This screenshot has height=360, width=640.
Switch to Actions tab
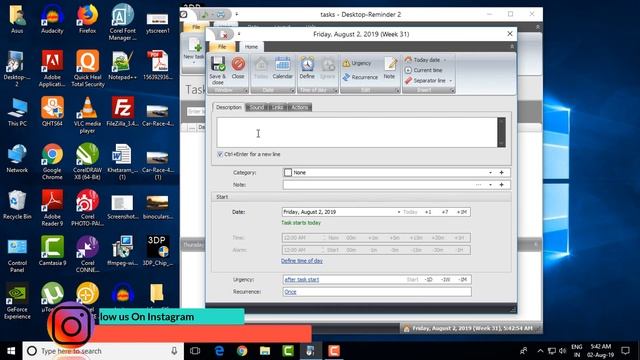pos(300,107)
